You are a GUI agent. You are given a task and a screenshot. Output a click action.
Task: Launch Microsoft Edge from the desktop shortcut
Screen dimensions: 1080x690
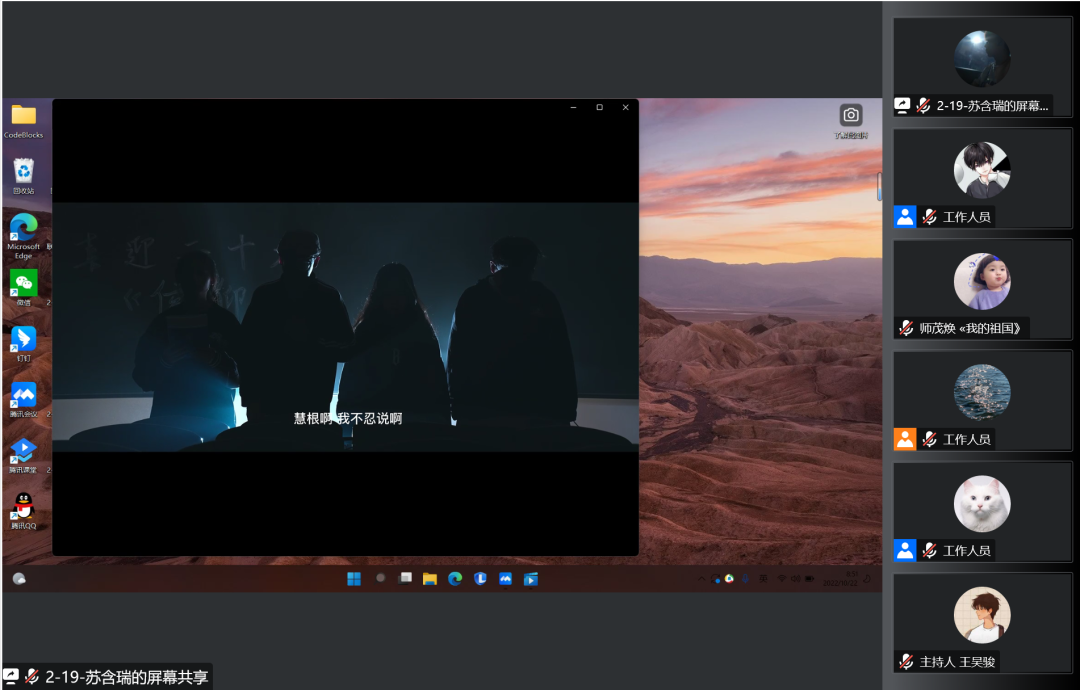pos(23,228)
